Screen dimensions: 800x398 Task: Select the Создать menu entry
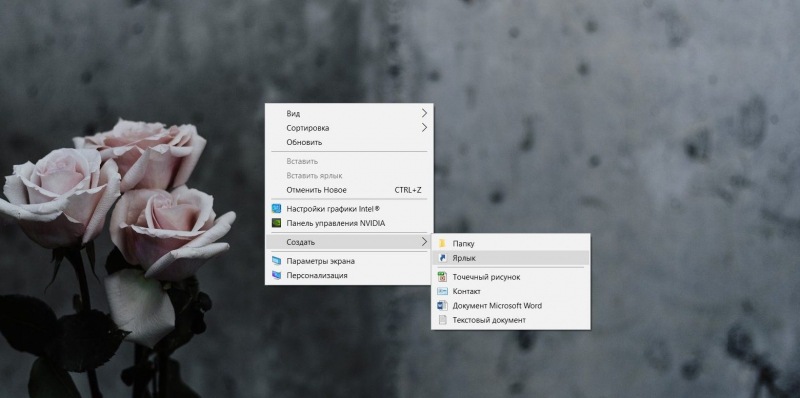pyautogui.click(x=349, y=242)
